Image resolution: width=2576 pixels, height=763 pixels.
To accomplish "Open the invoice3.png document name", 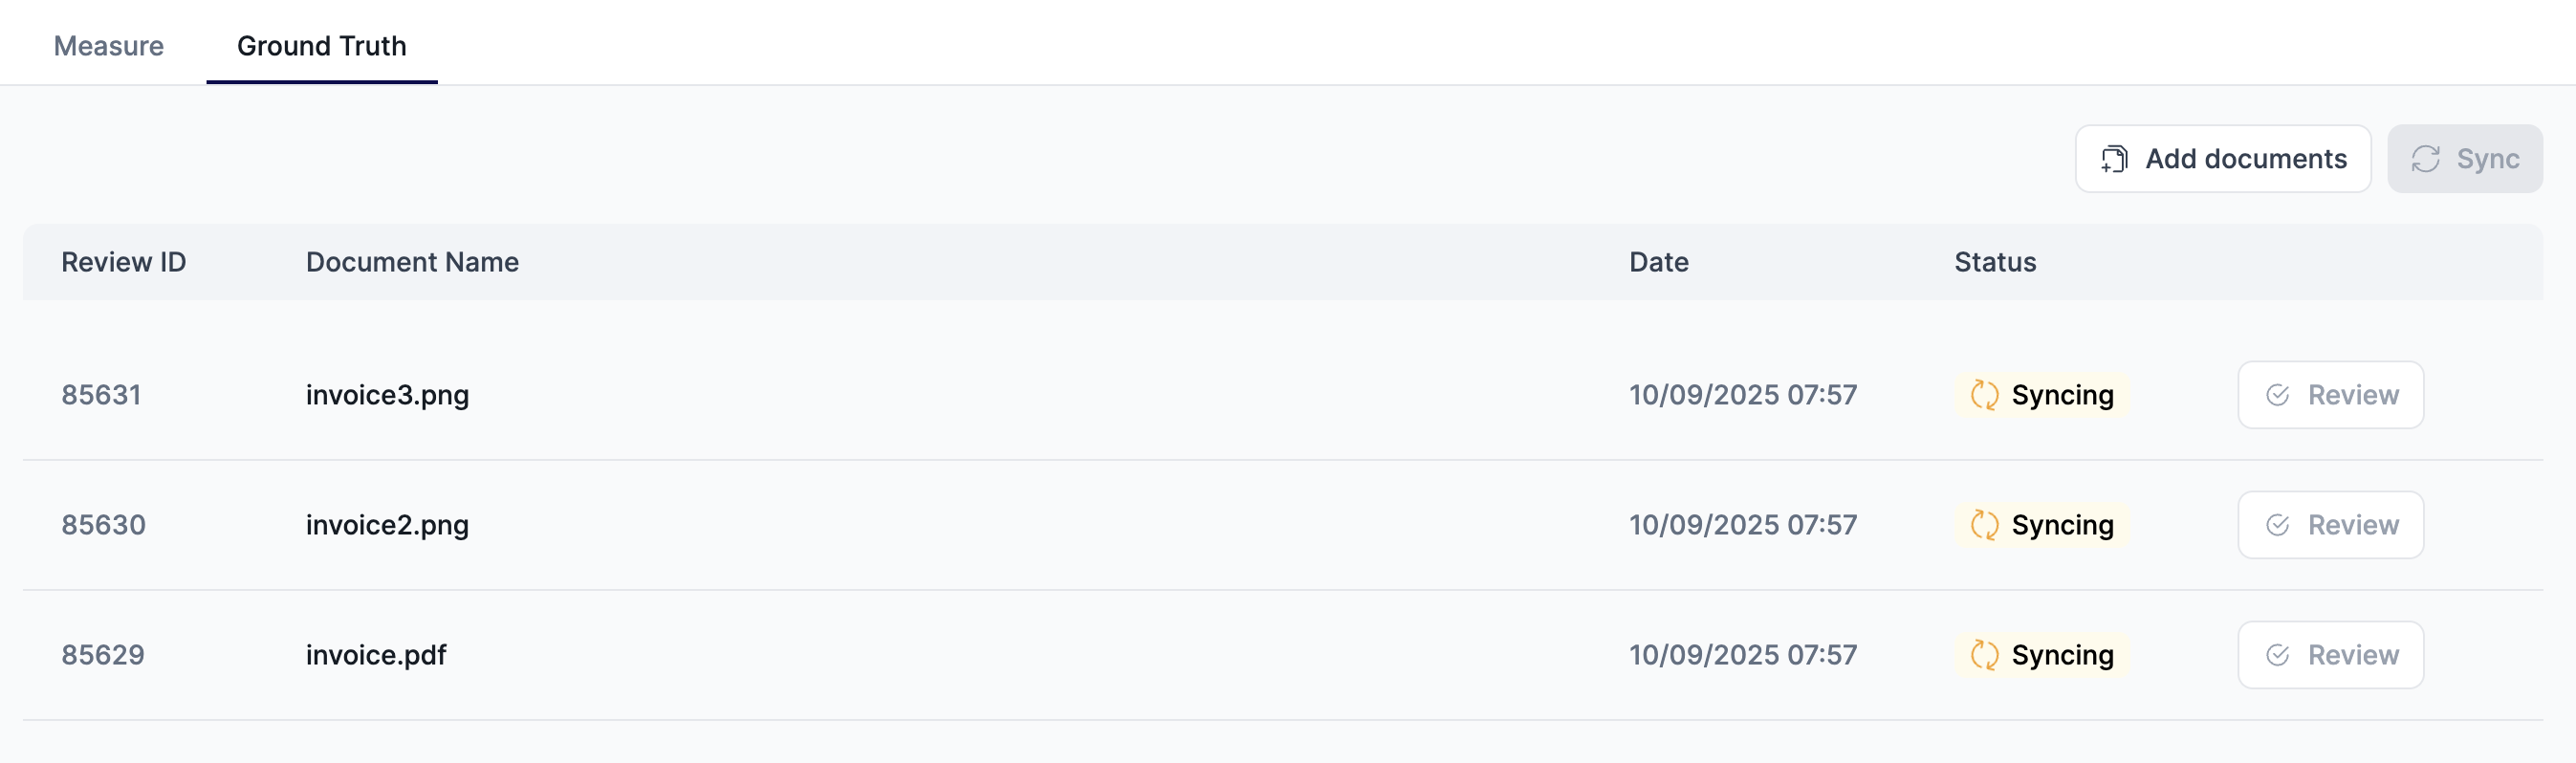I will click(x=387, y=395).
